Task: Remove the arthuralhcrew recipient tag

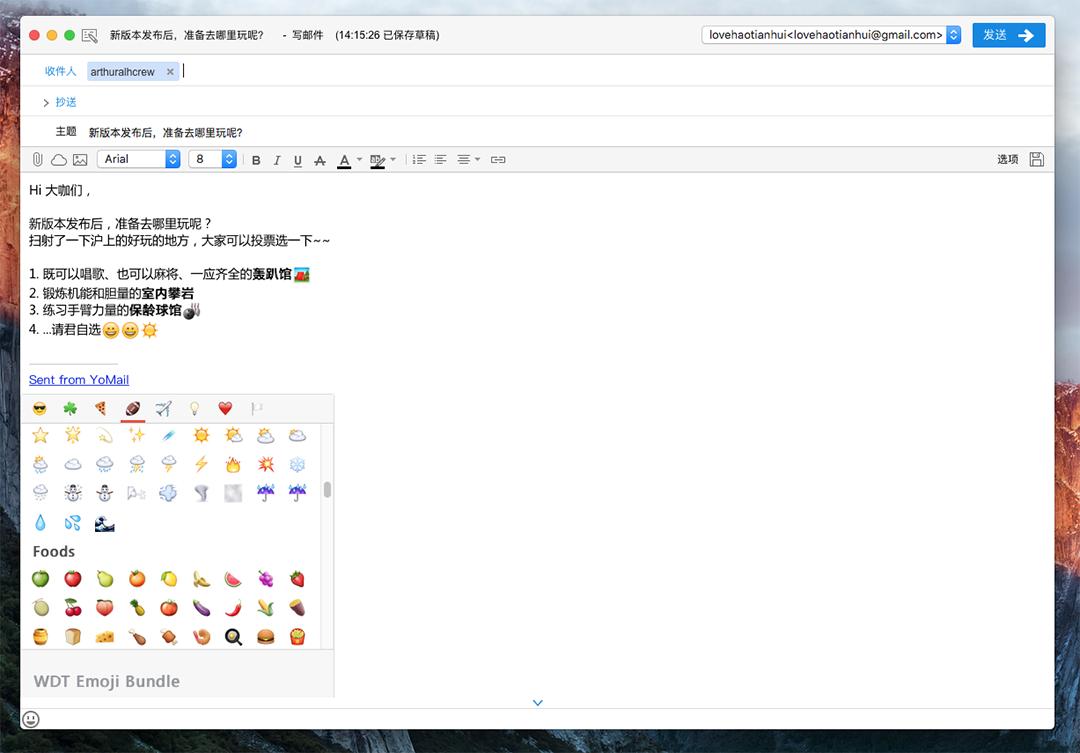Action: coord(170,72)
